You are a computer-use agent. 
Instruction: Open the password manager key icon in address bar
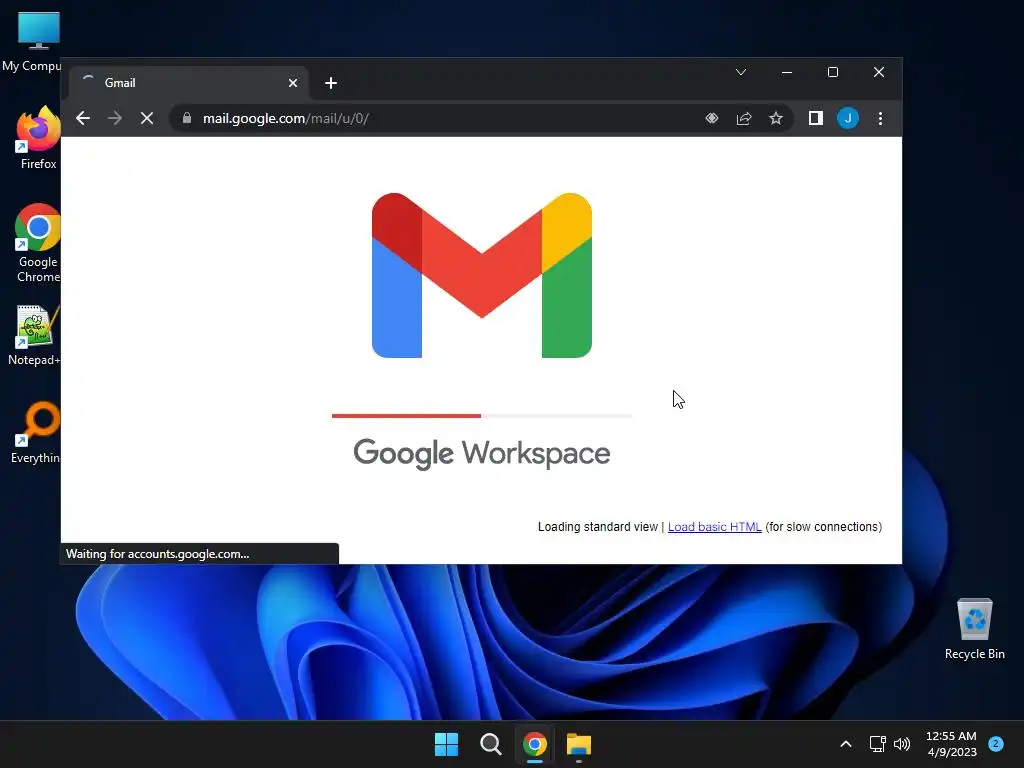(x=712, y=118)
